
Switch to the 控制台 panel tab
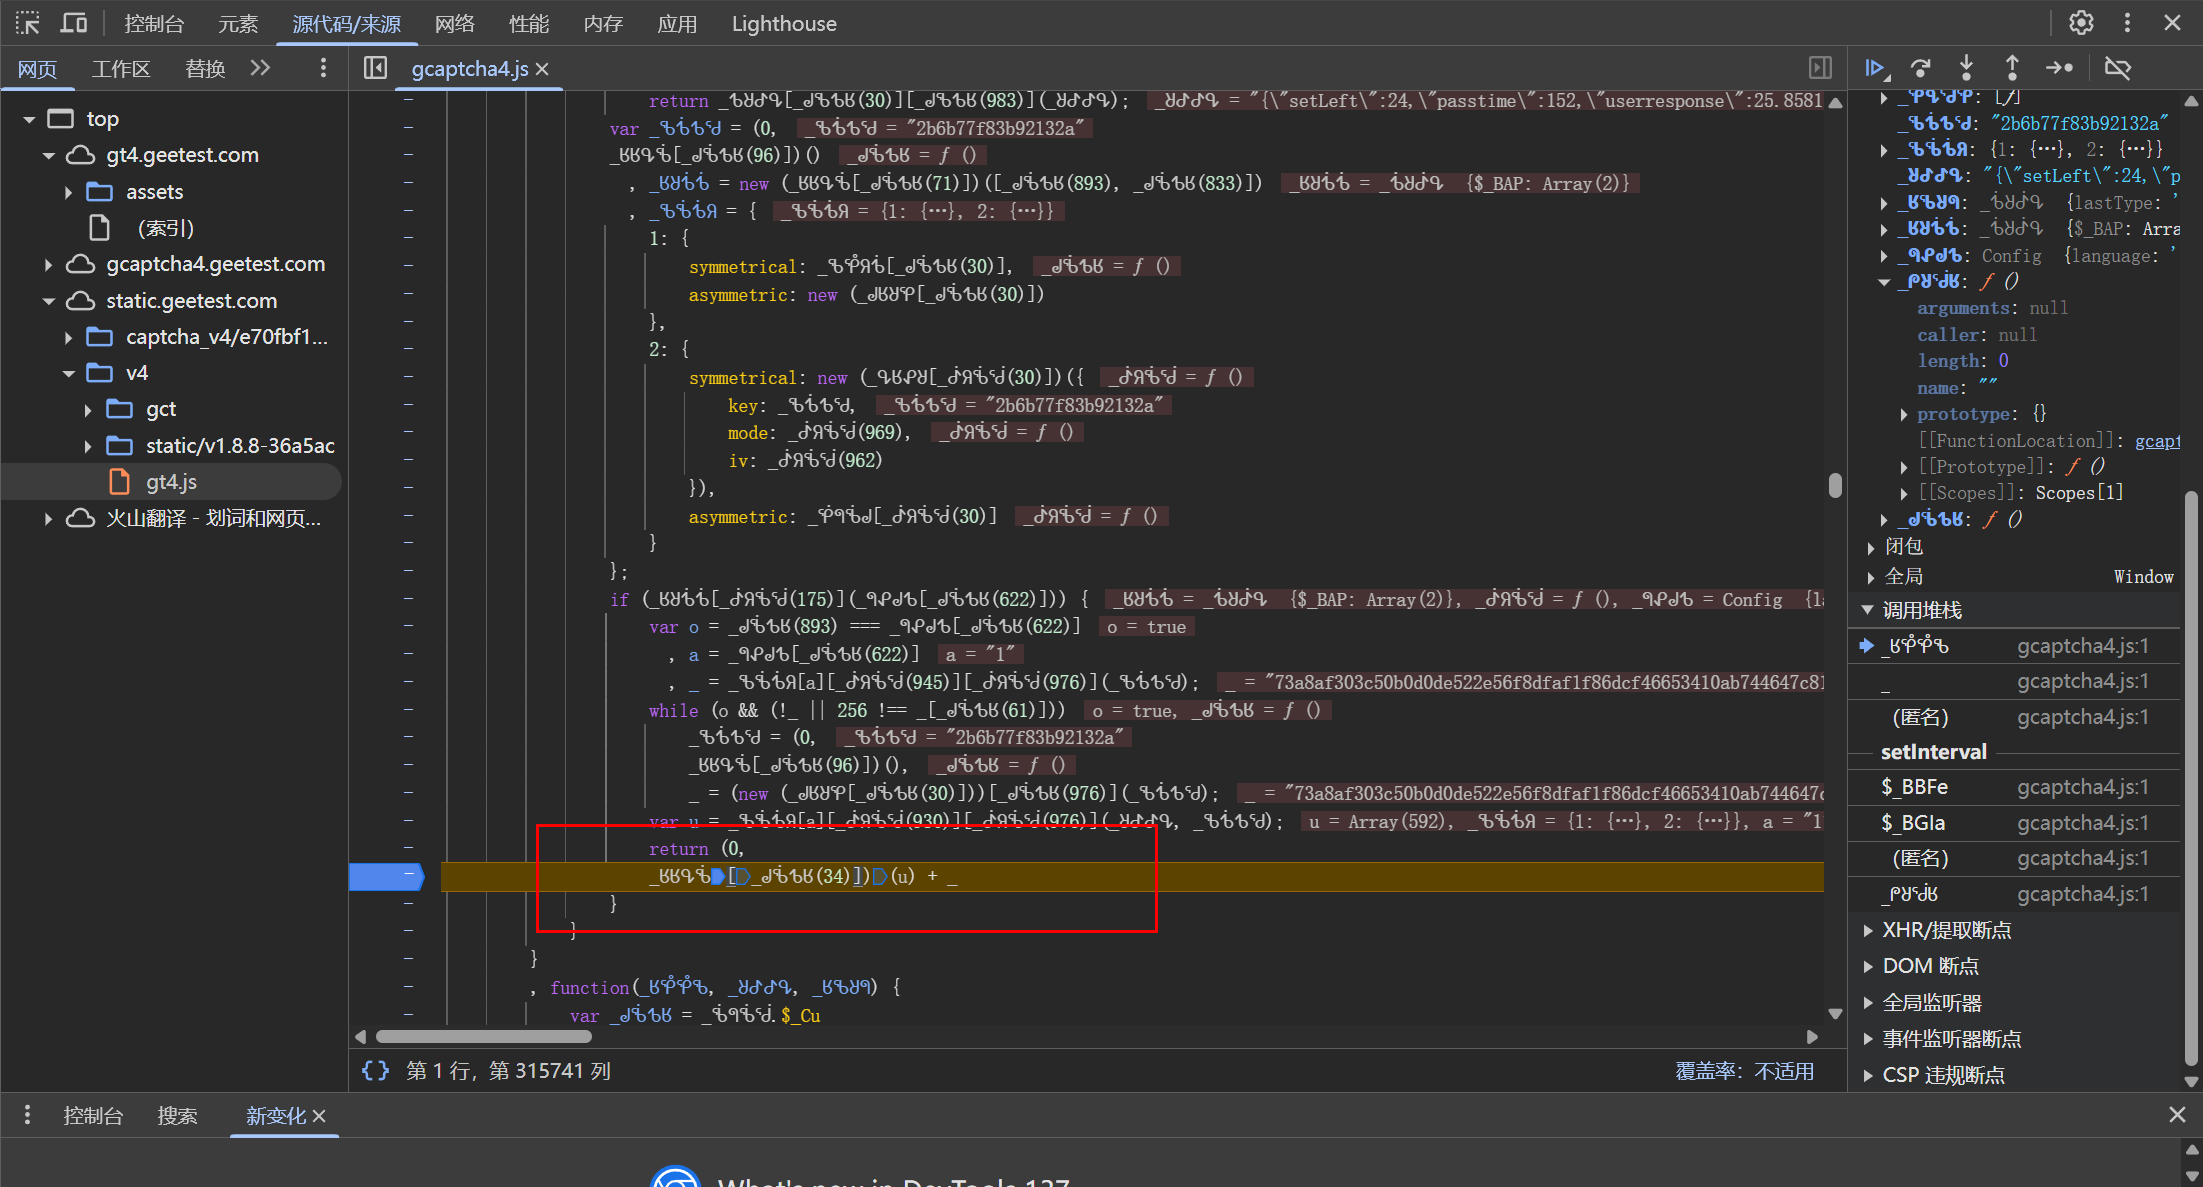coord(154,24)
